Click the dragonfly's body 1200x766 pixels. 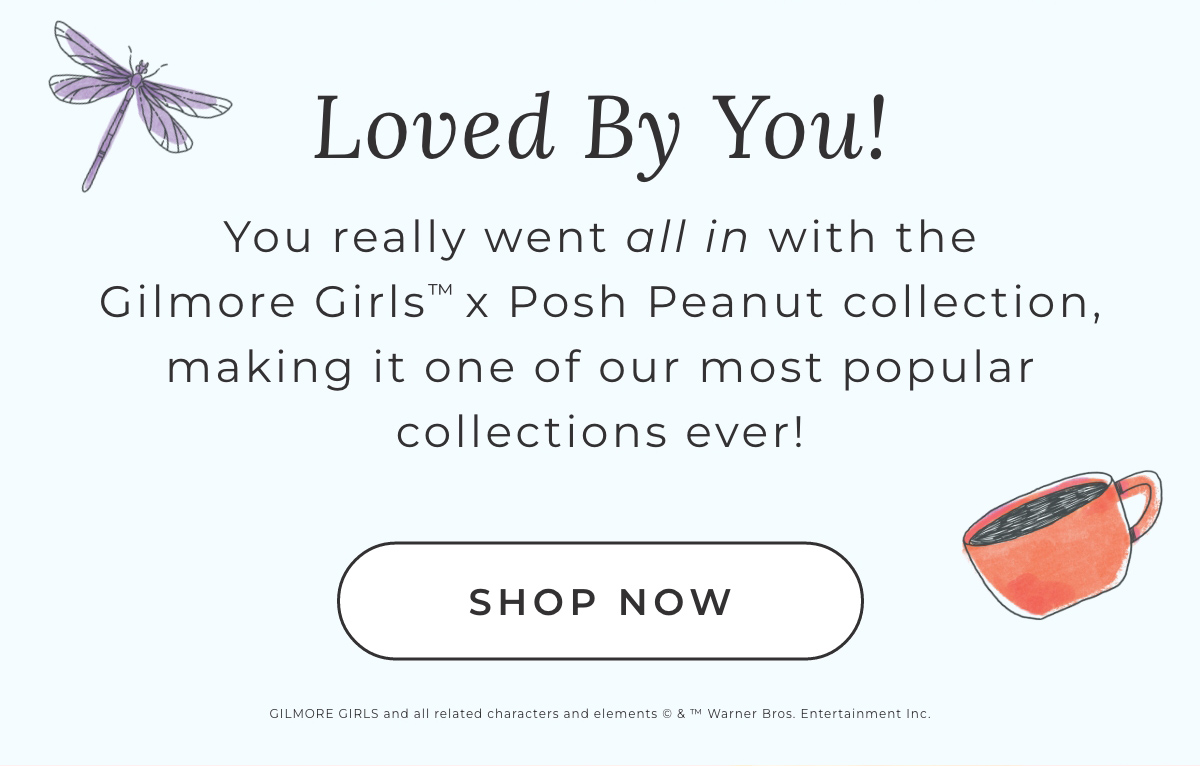(110, 130)
